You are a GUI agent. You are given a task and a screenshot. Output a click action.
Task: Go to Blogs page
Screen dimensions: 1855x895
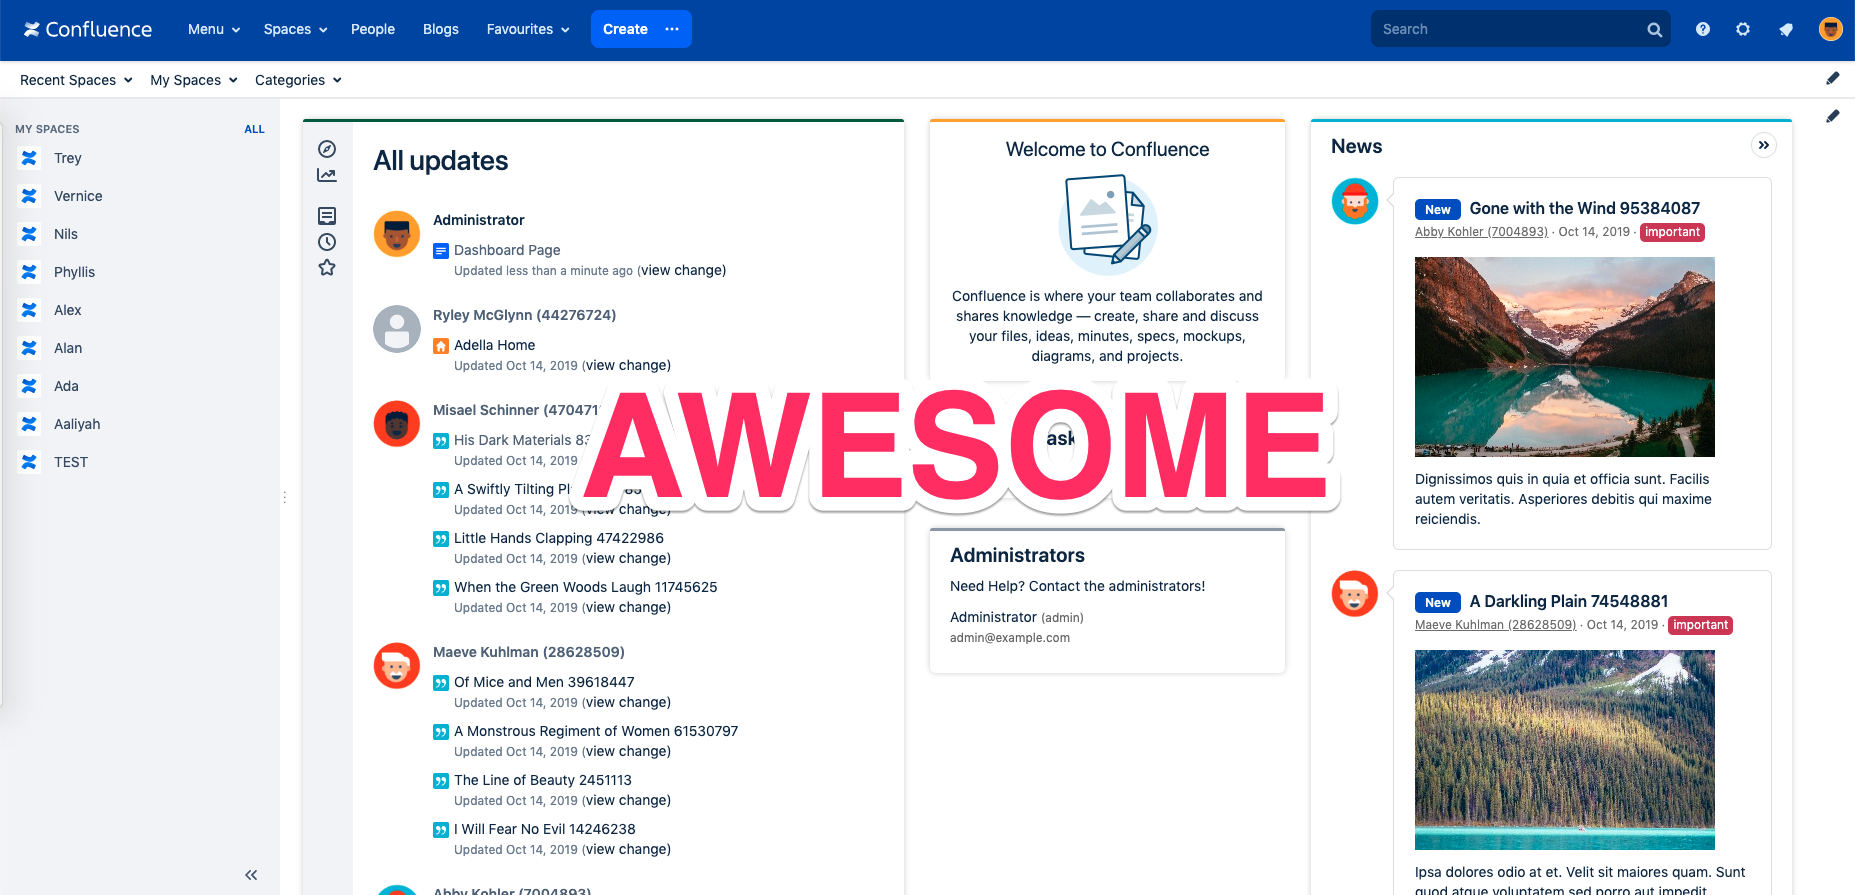tap(441, 29)
